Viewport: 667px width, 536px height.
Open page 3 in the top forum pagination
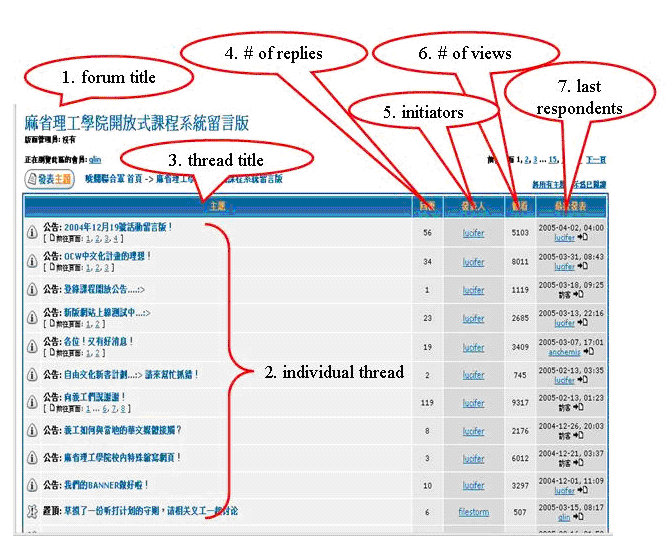535,160
